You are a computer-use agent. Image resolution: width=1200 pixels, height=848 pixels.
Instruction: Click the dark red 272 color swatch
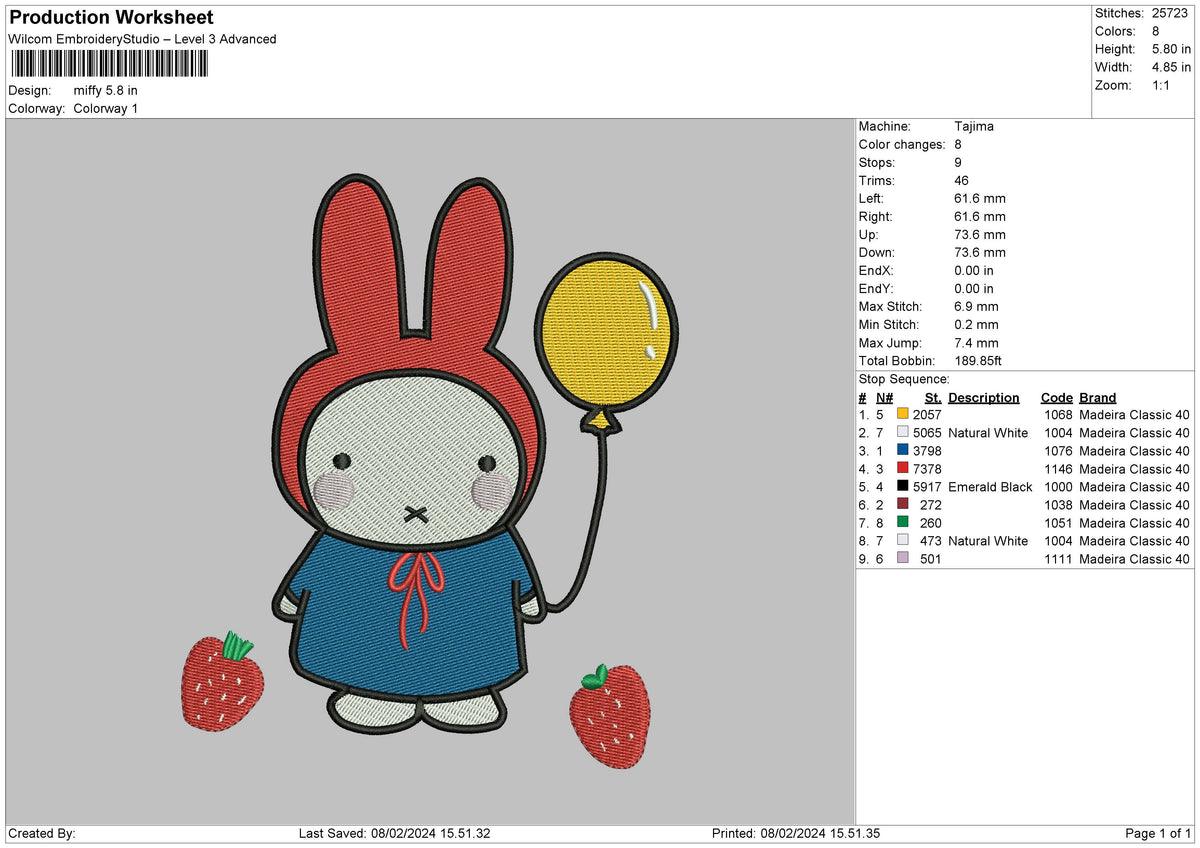coord(903,505)
